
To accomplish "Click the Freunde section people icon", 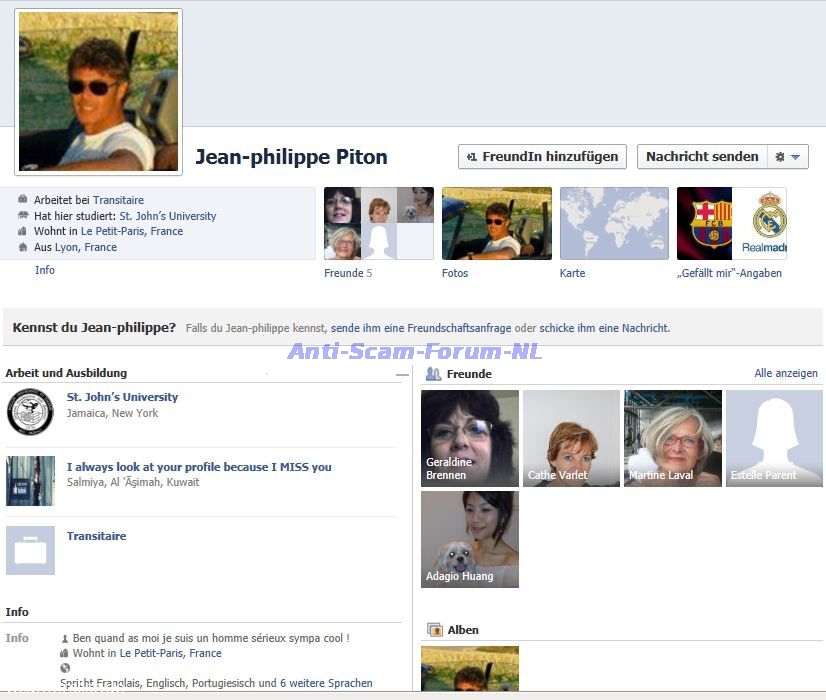I will [x=433, y=374].
